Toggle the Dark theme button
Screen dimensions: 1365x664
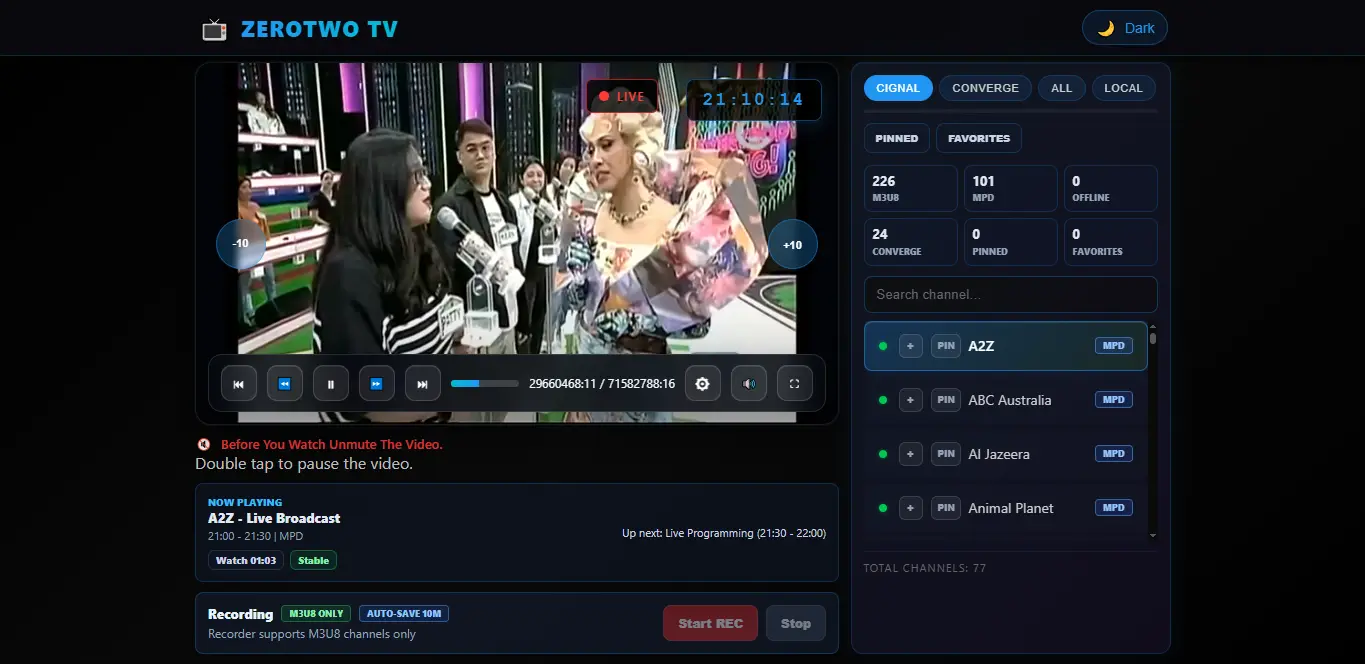[x=1125, y=28]
